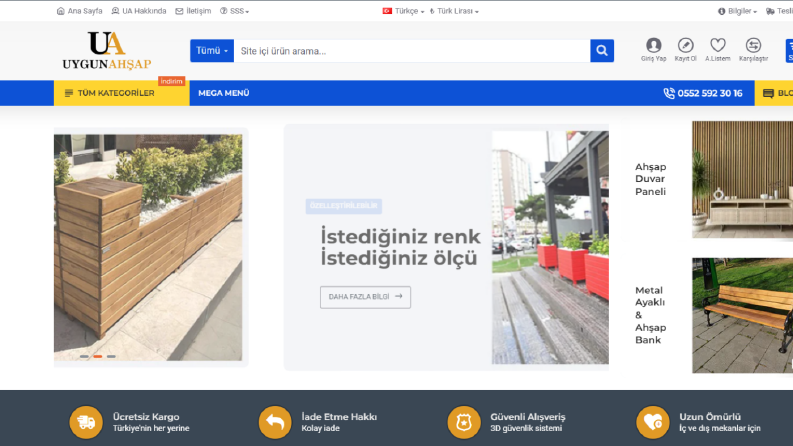
Task: Click the İç ve dış mekanlar için subtitle
Action: coord(720,428)
